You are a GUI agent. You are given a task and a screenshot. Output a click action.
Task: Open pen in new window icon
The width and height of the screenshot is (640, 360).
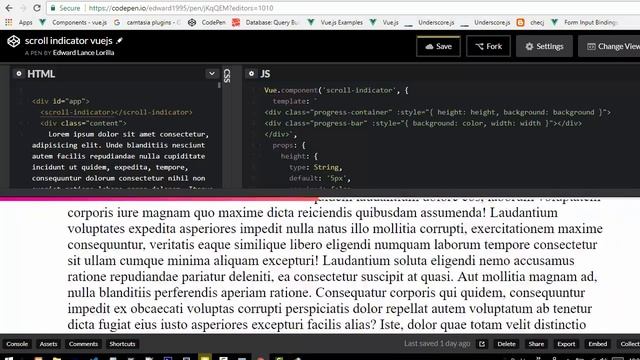coord(482,344)
